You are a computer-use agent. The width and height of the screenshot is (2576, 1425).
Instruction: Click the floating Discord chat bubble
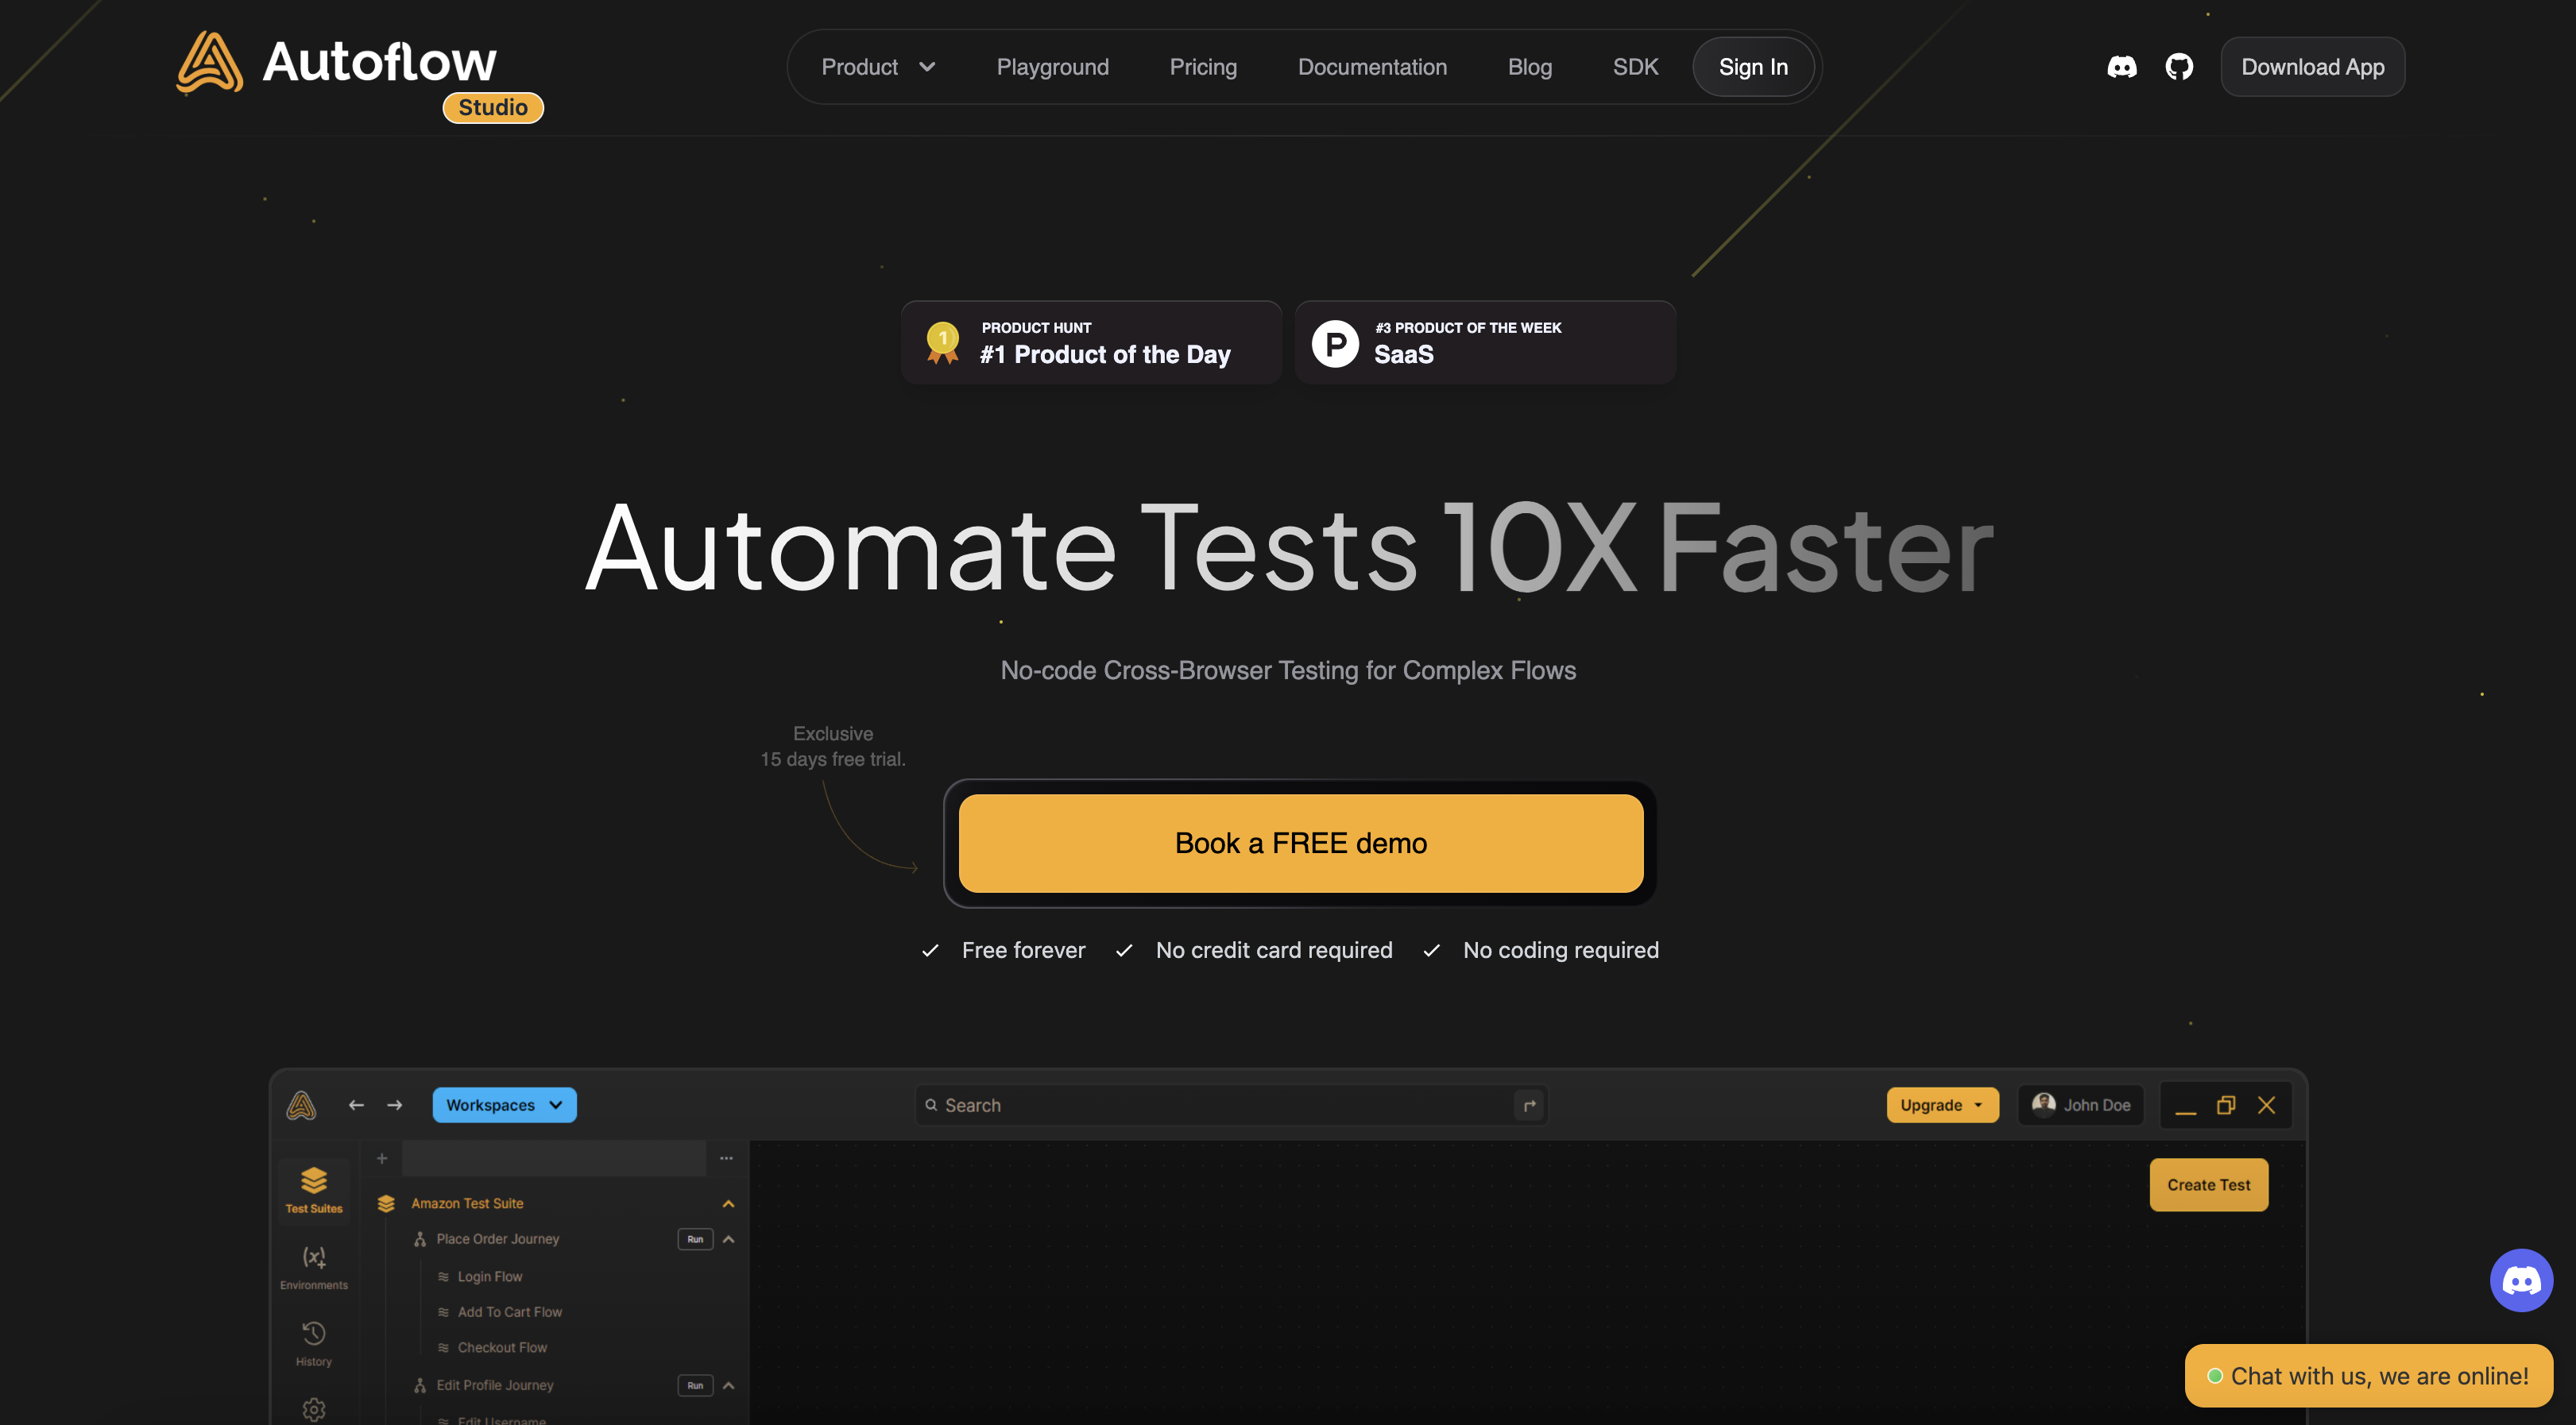coord(2521,1280)
